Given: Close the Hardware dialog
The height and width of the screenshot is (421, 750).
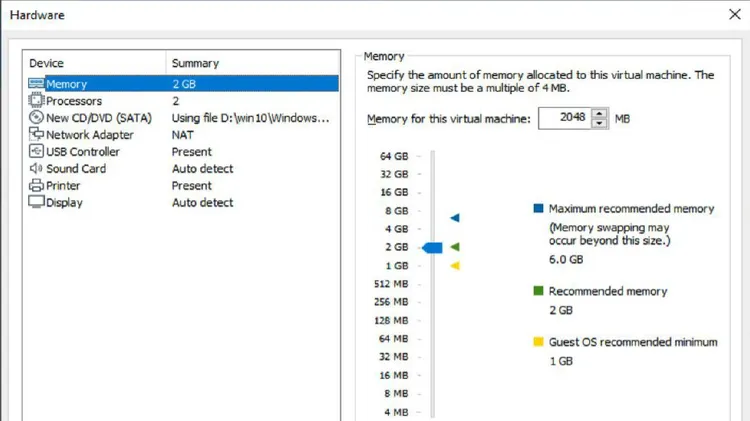Looking at the screenshot, I should coord(735,14).
